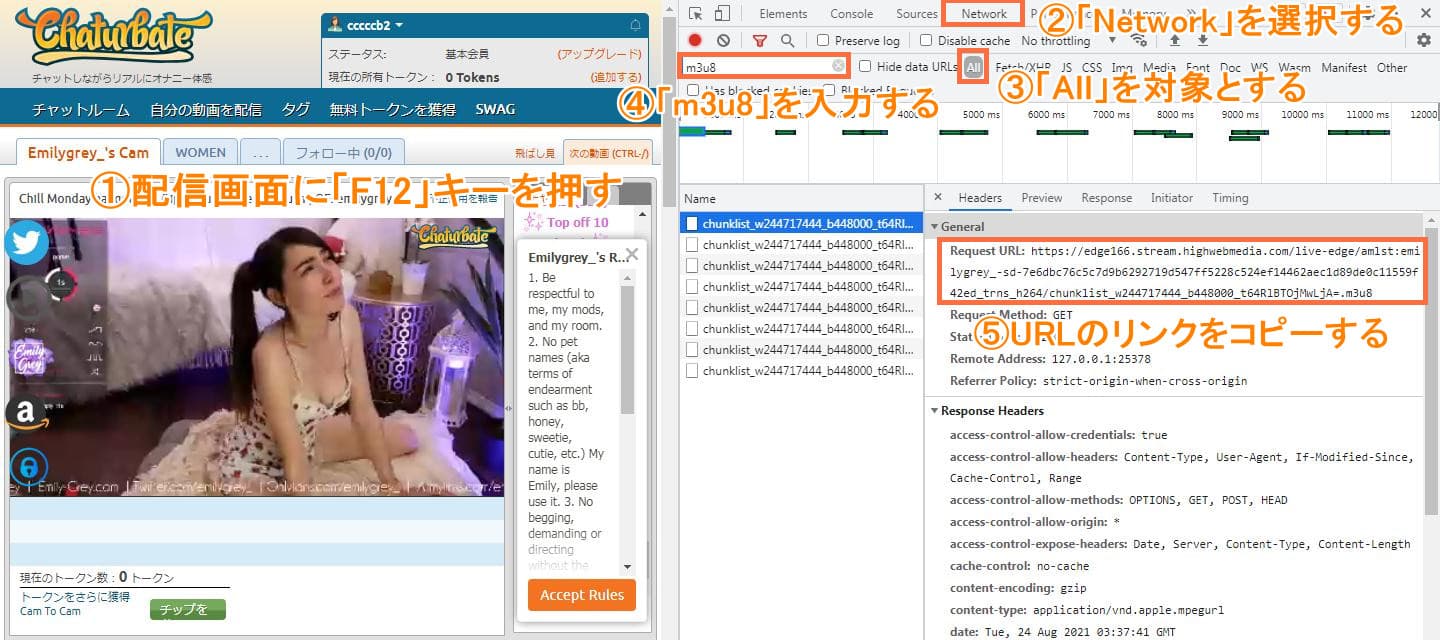This screenshot has width=1440, height=640.
Task: Open network settings gear icon
Action: pyautogui.click(x=1424, y=40)
